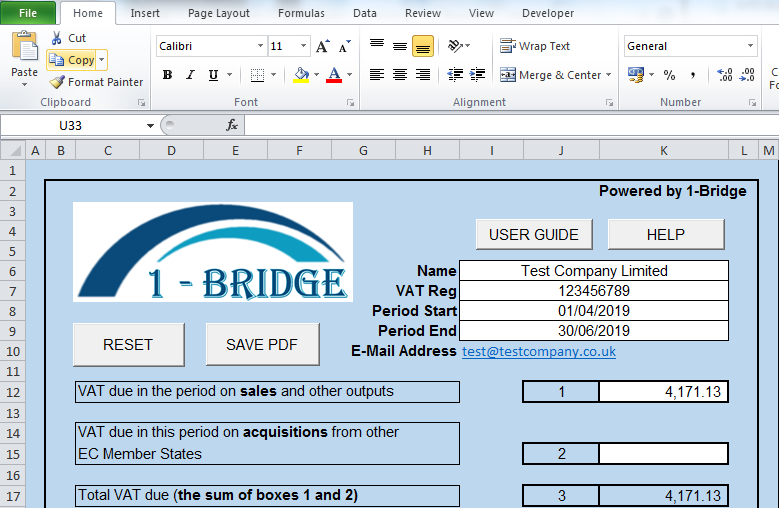Click the yellow Fill Color swatch

click(x=301, y=75)
